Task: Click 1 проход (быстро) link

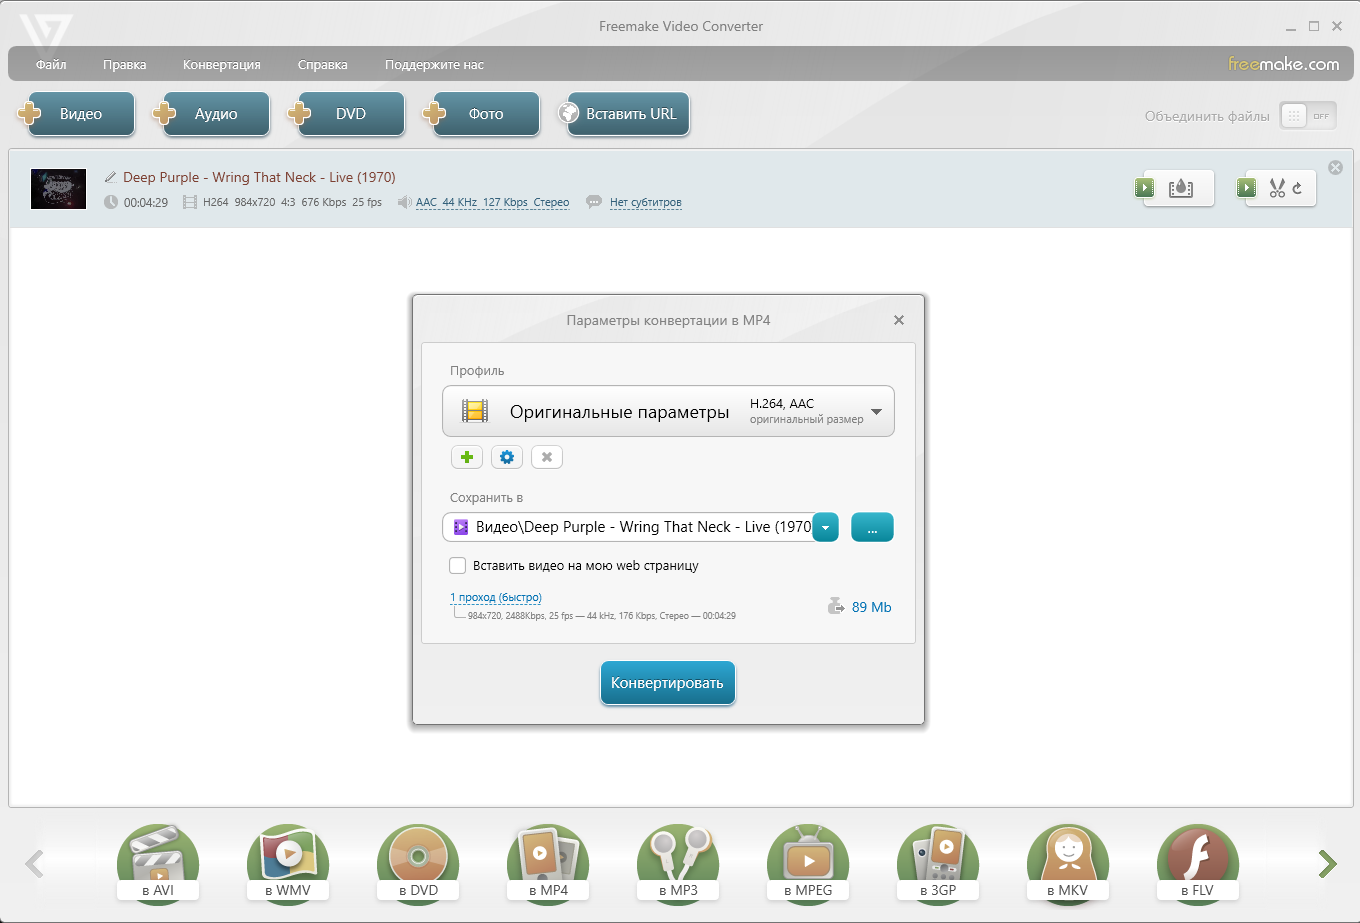Action: [x=496, y=597]
